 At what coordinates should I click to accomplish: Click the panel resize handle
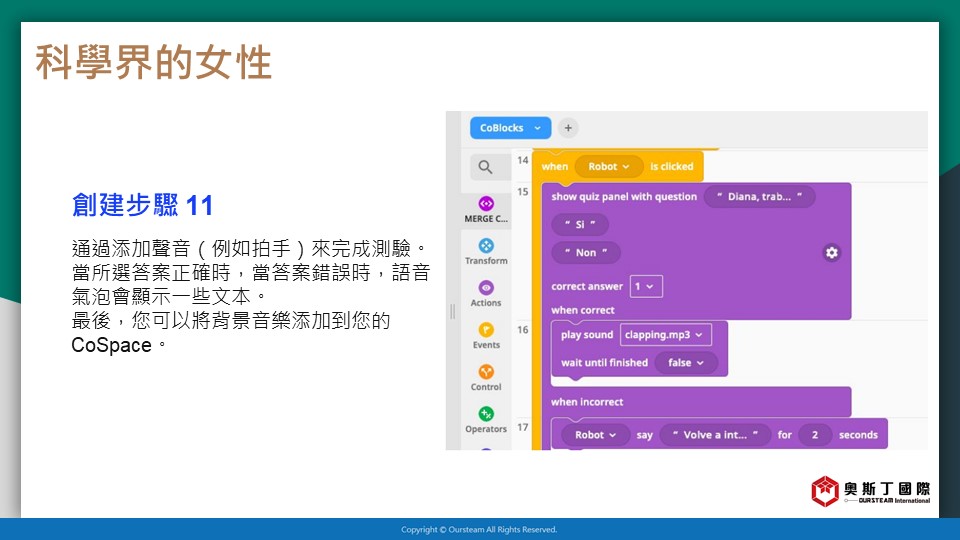[452, 311]
